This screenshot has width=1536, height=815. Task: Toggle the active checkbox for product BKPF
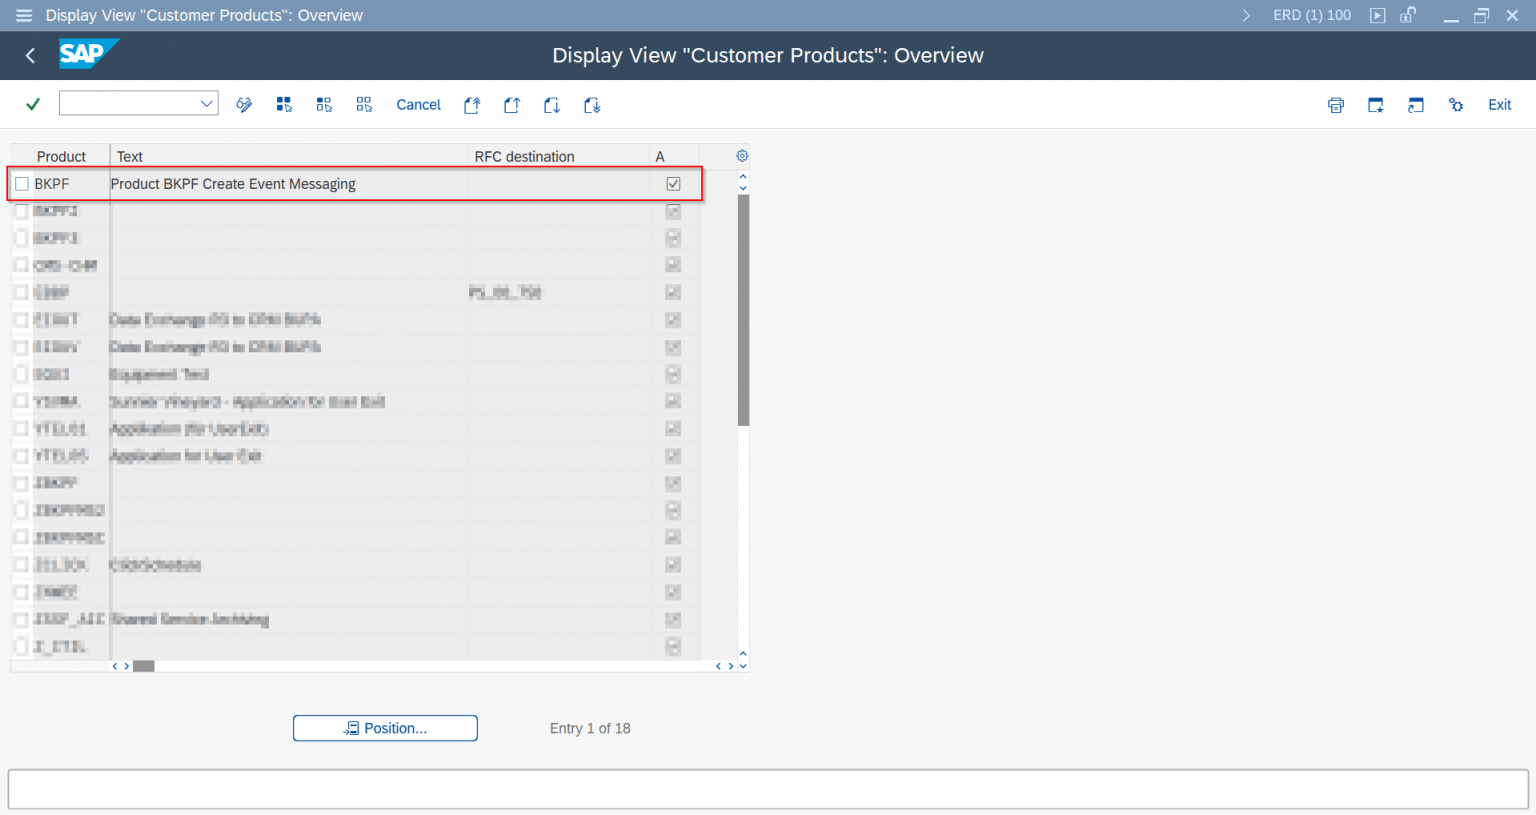pyautogui.click(x=673, y=184)
